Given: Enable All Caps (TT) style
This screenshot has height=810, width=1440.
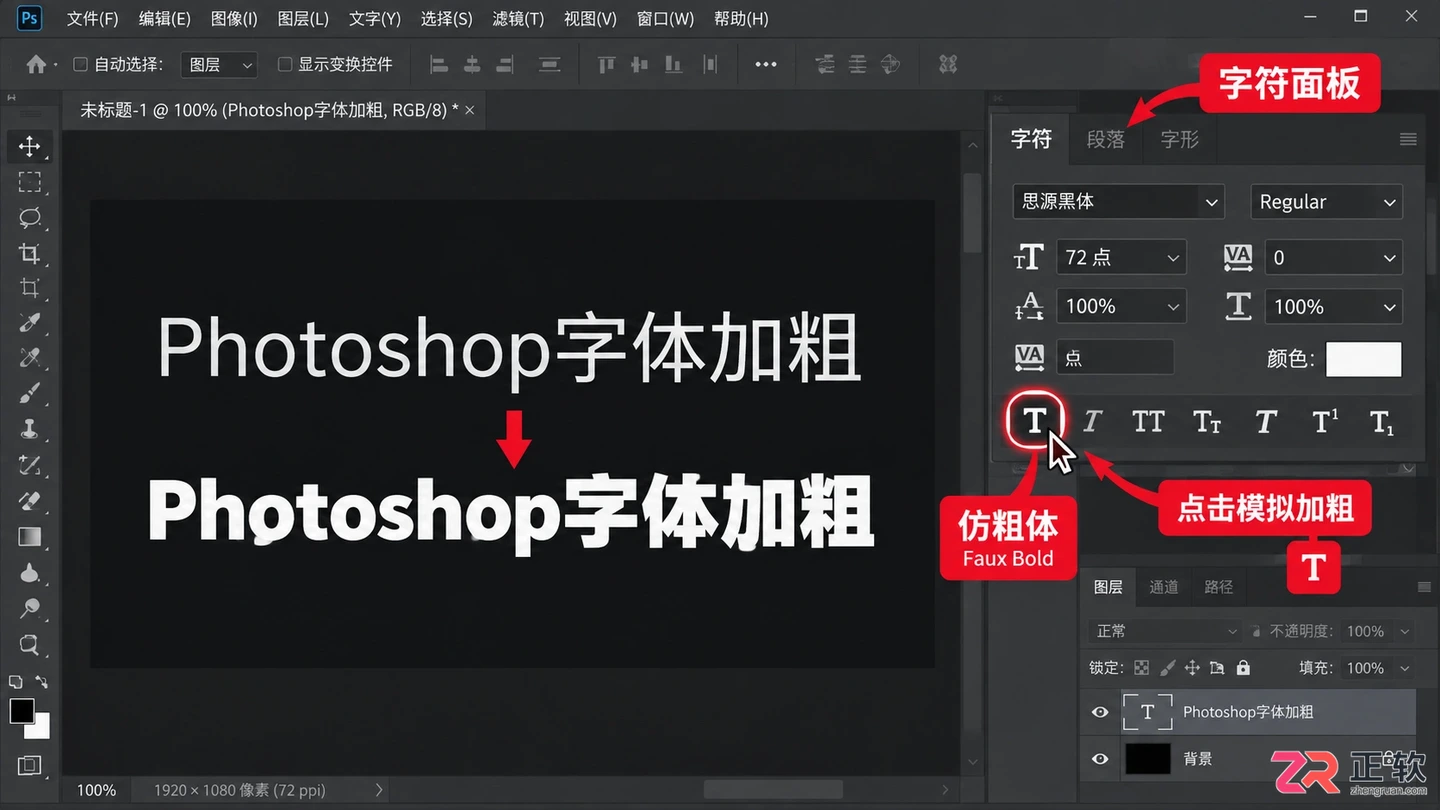Looking at the screenshot, I should [x=1148, y=422].
